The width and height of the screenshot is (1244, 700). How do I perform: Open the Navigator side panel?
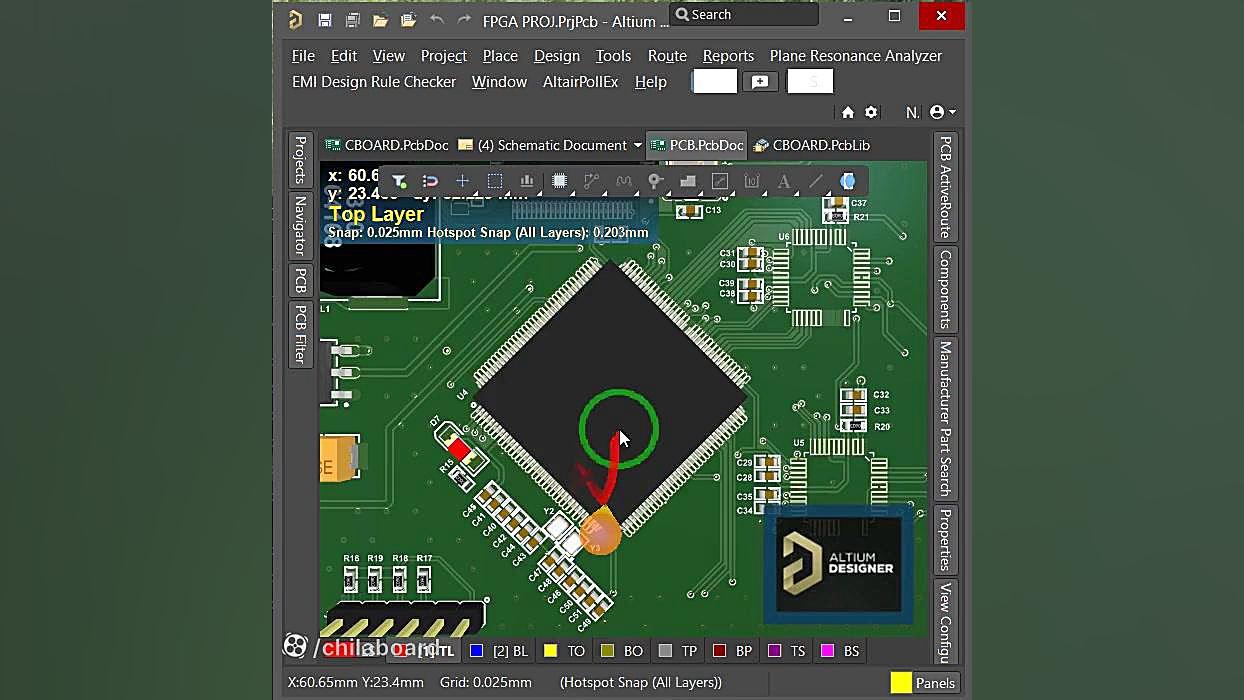300,226
